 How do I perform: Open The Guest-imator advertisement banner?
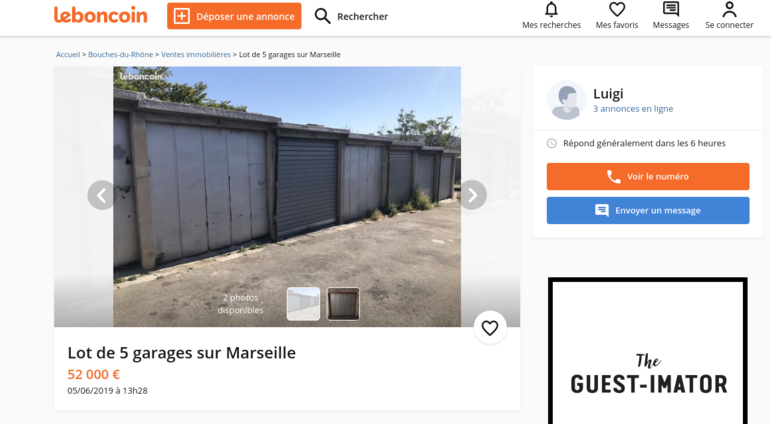648,351
